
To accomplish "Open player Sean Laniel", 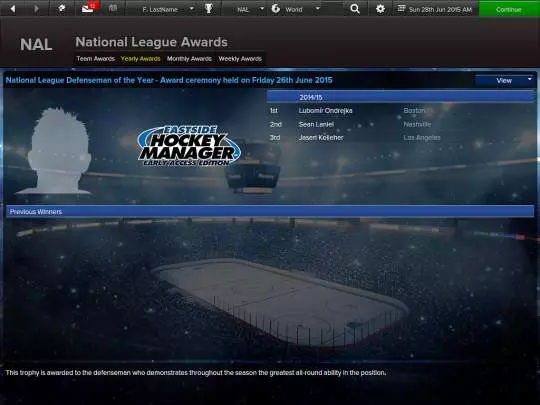I will (316, 124).
